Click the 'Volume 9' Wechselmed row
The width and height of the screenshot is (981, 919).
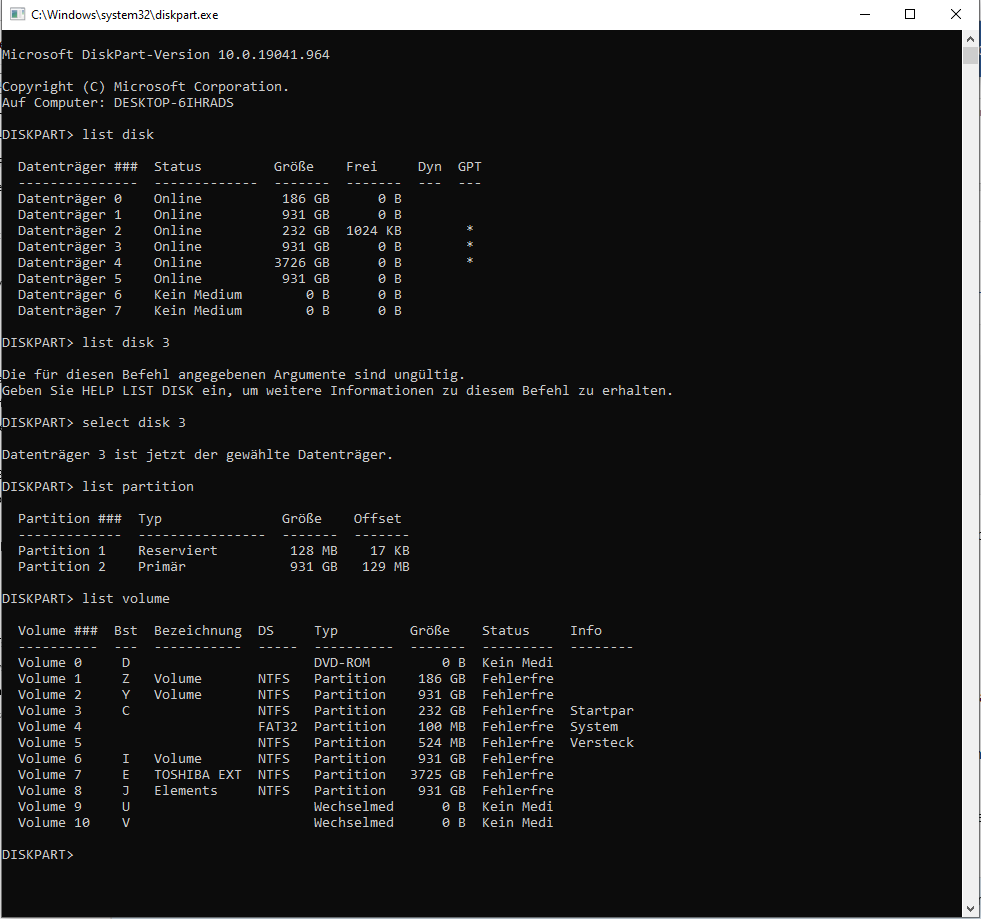click(285, 806)
